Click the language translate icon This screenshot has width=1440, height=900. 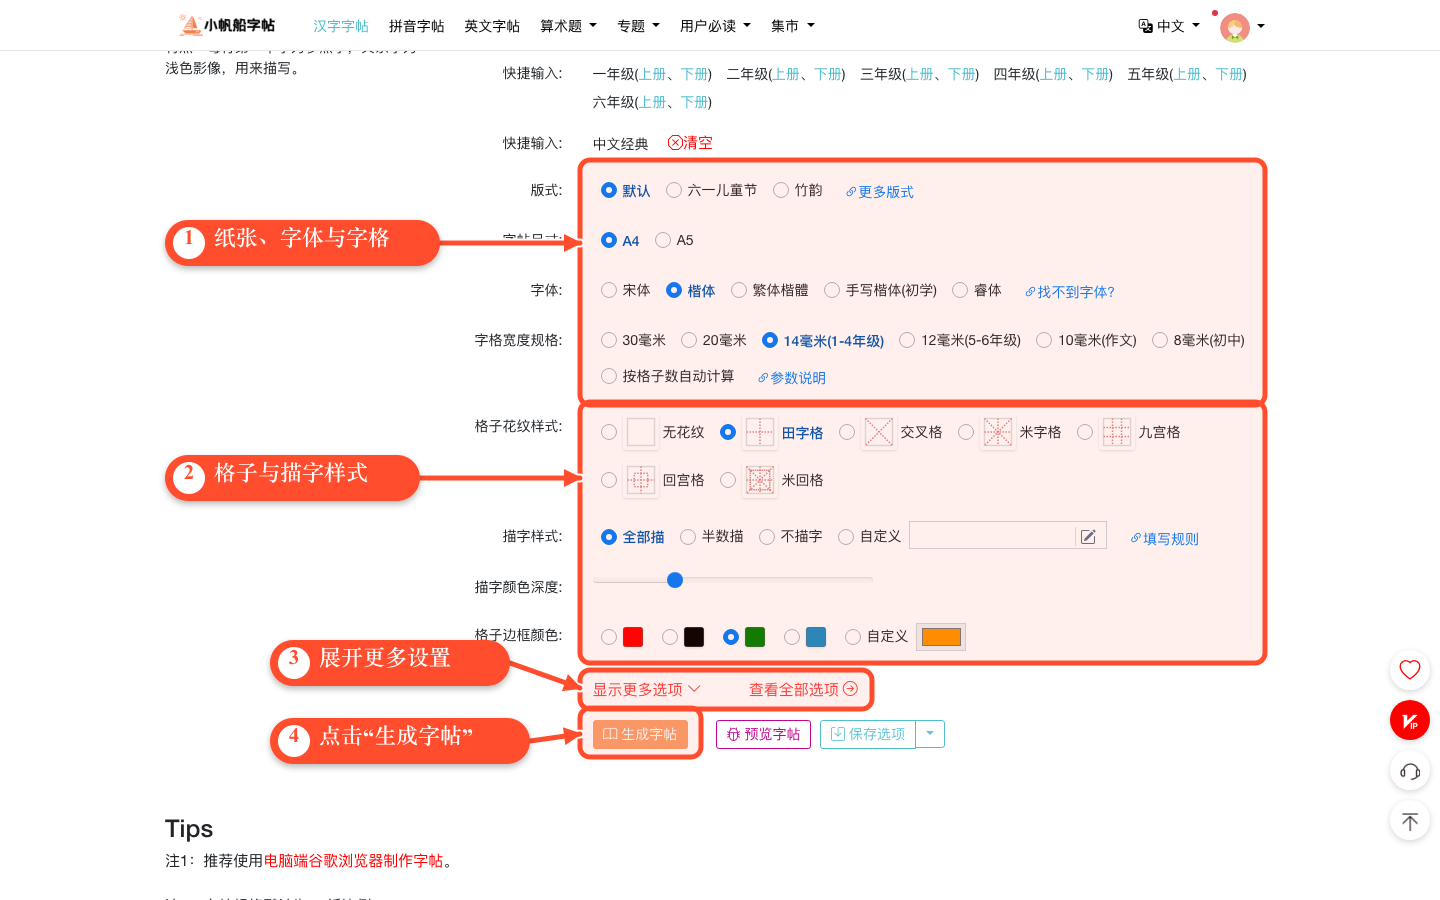(1146, 26)
